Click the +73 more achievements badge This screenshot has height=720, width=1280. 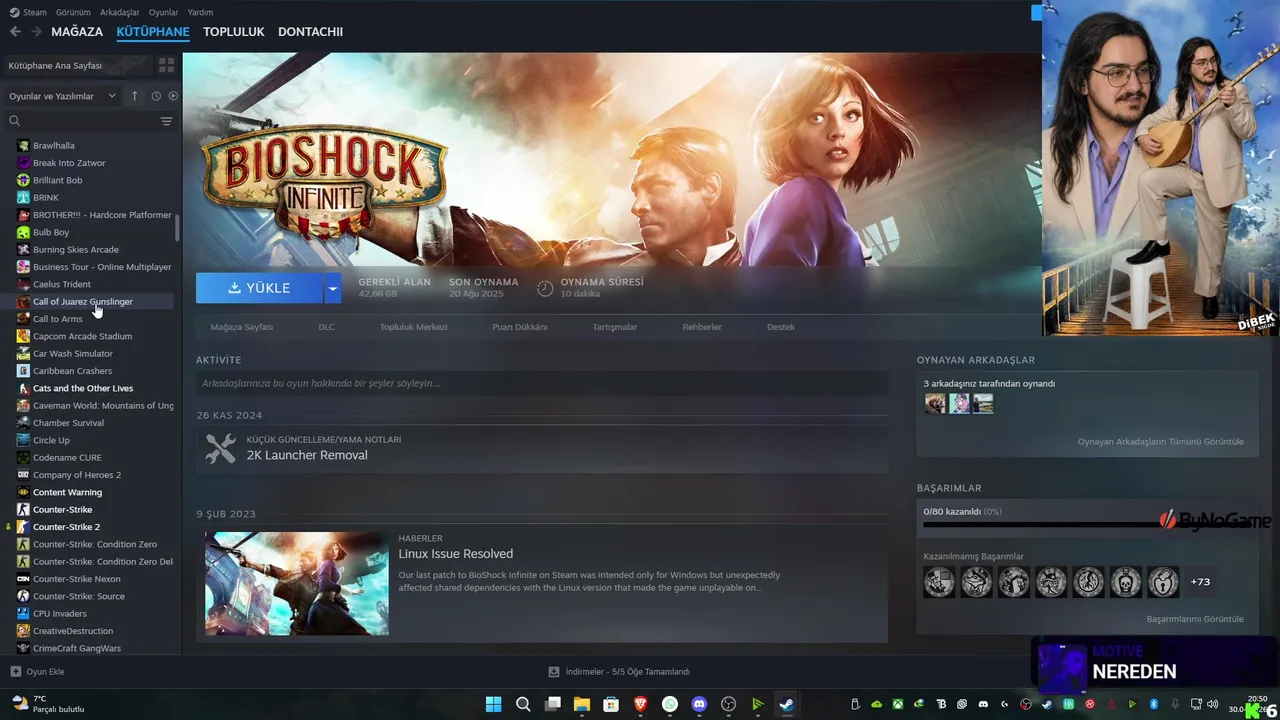(x=1200, y=582)
